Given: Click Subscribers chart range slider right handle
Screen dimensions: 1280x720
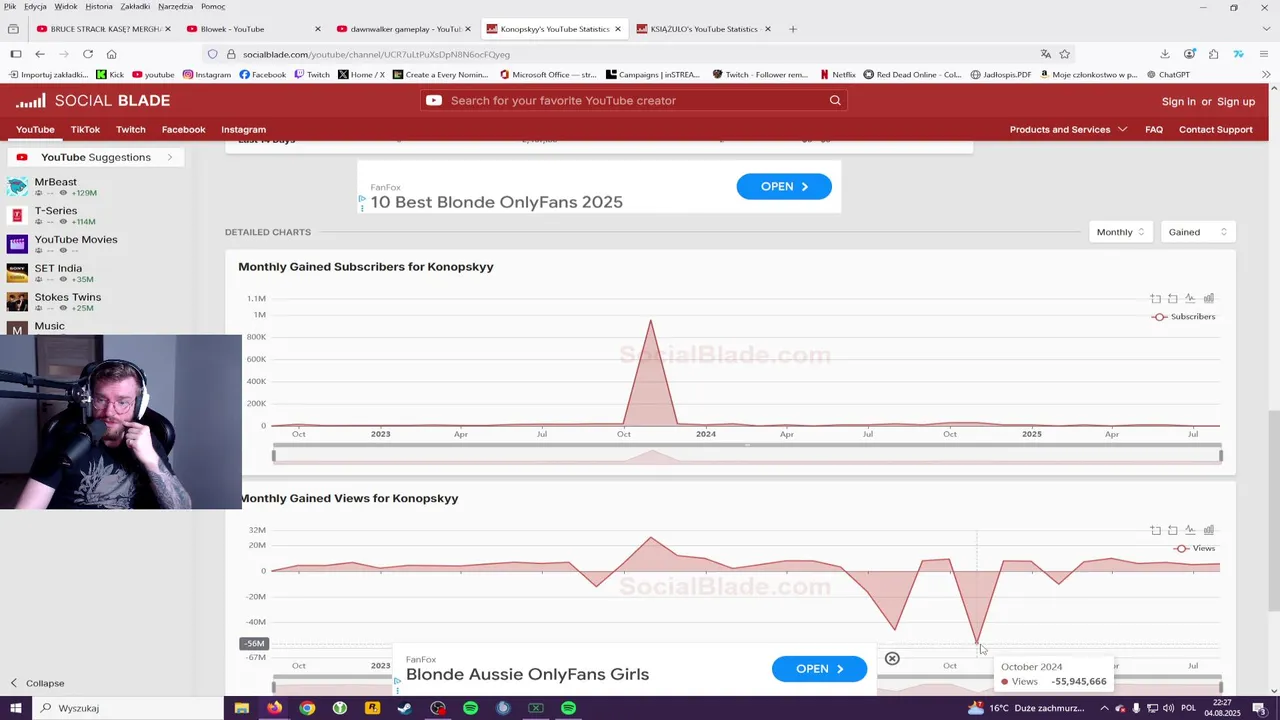Looking at the screenshot, I should pos(1221,456).
